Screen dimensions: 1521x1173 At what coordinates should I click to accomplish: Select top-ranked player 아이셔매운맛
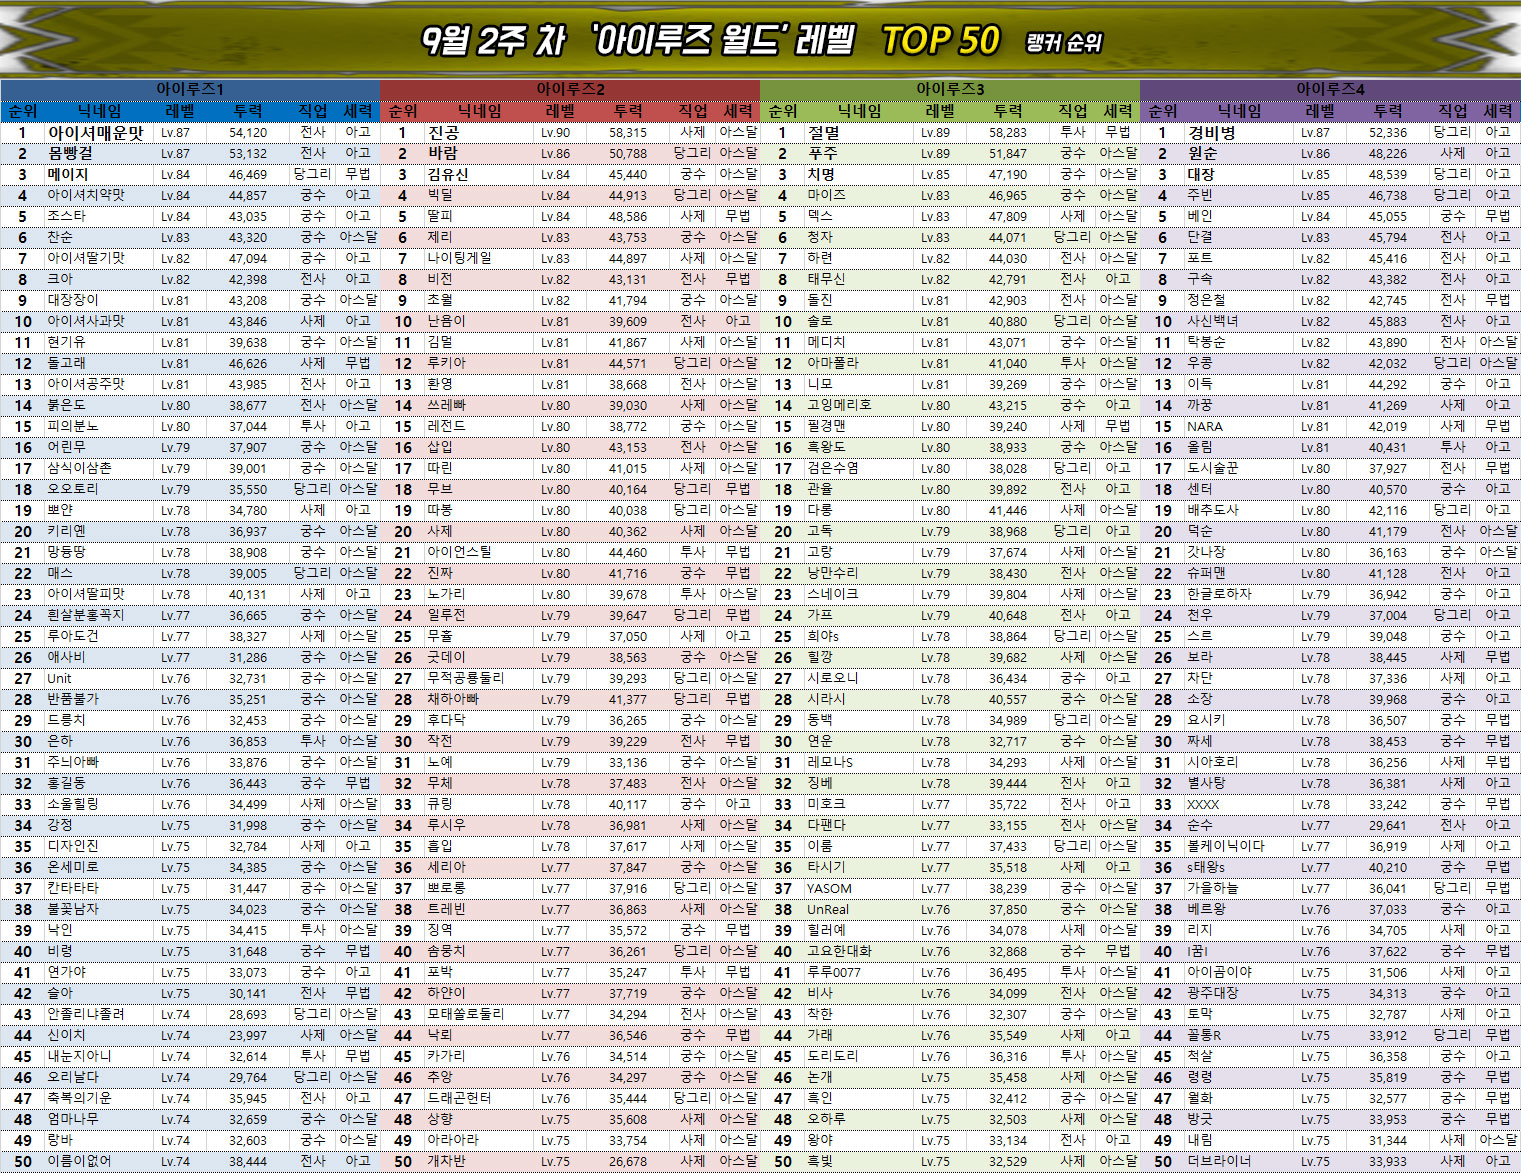96,132
